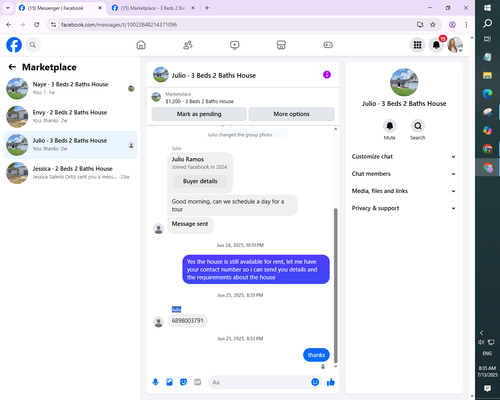
Task: Open the purple conversation info icon
Action: pos(327,75)
